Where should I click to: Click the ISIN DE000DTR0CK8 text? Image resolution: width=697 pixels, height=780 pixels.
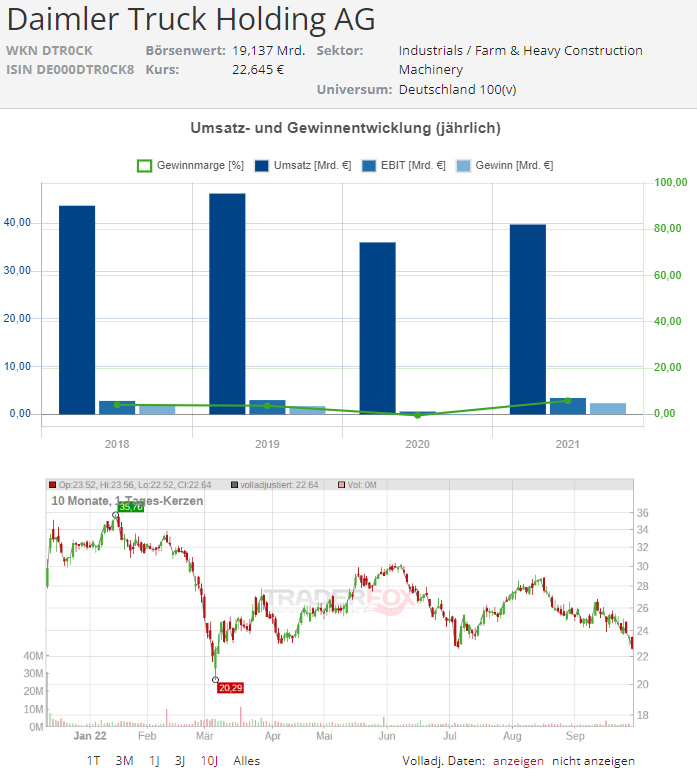tap(70, 70)
